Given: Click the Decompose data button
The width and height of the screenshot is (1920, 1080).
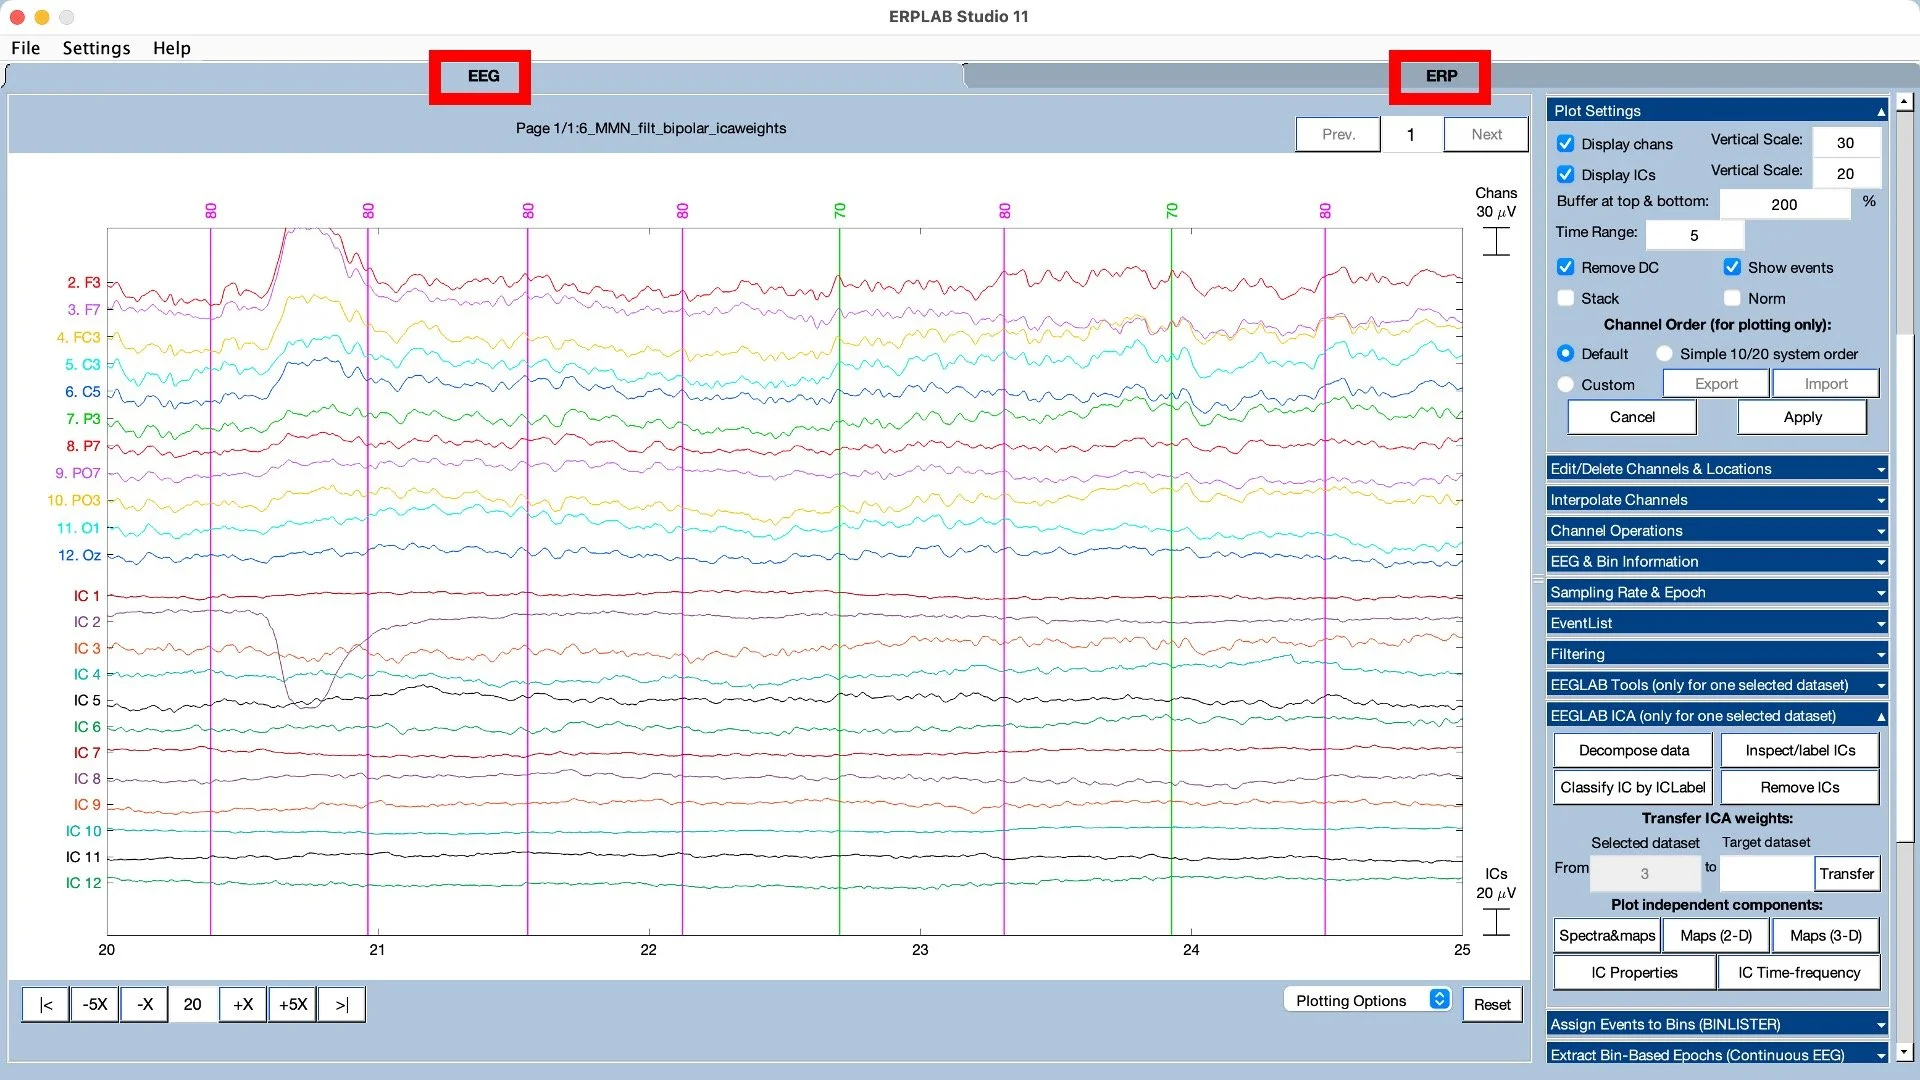Looking at the screenshot, I should (1631, 750).
